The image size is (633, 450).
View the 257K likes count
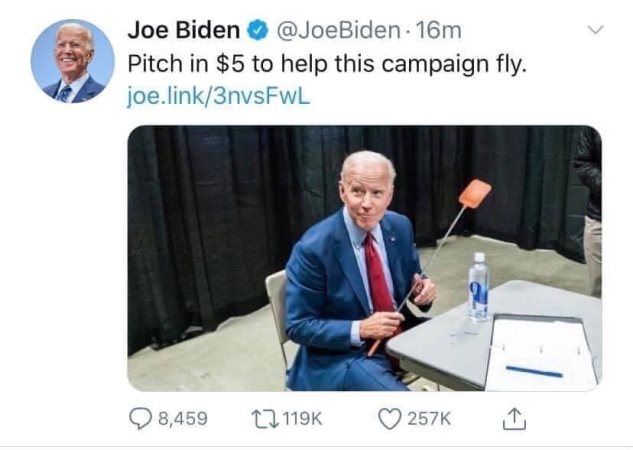(429, 419)
